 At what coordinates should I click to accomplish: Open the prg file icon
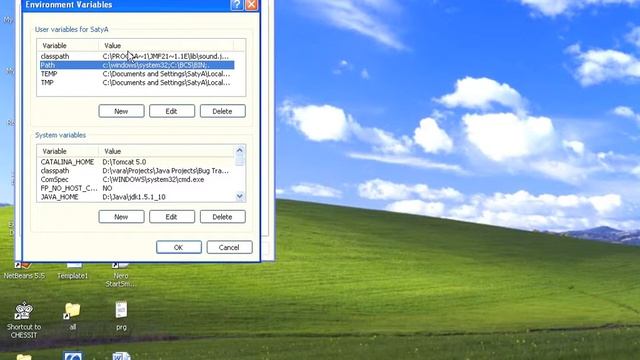click(121, 316)
